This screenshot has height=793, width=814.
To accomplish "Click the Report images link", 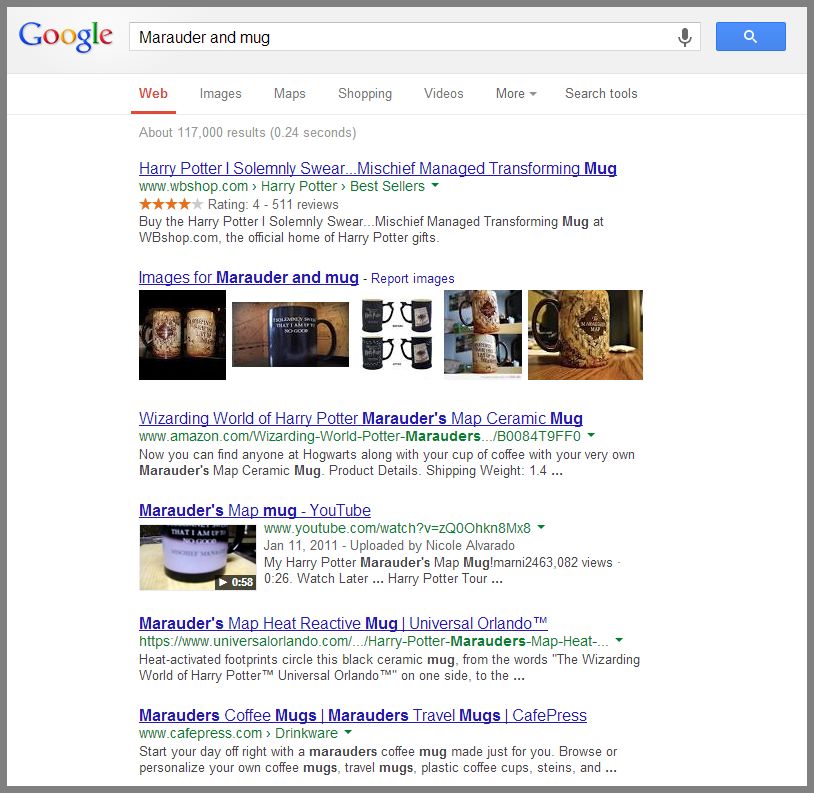I will [x=412, y=279].
